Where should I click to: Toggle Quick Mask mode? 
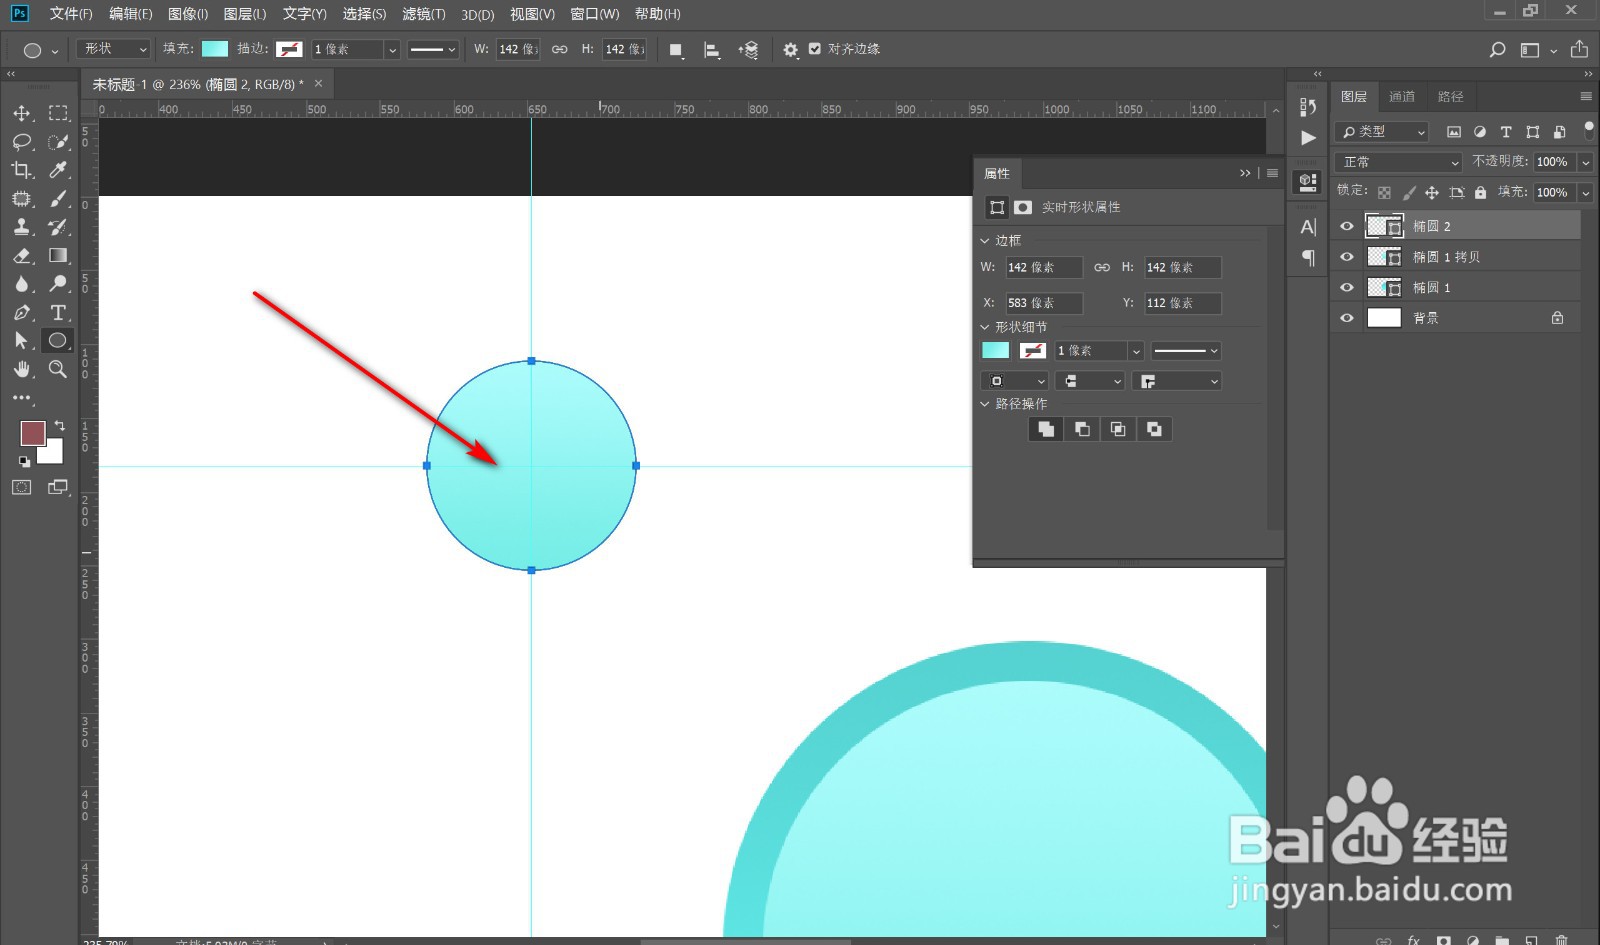click(x=22, y=487)
